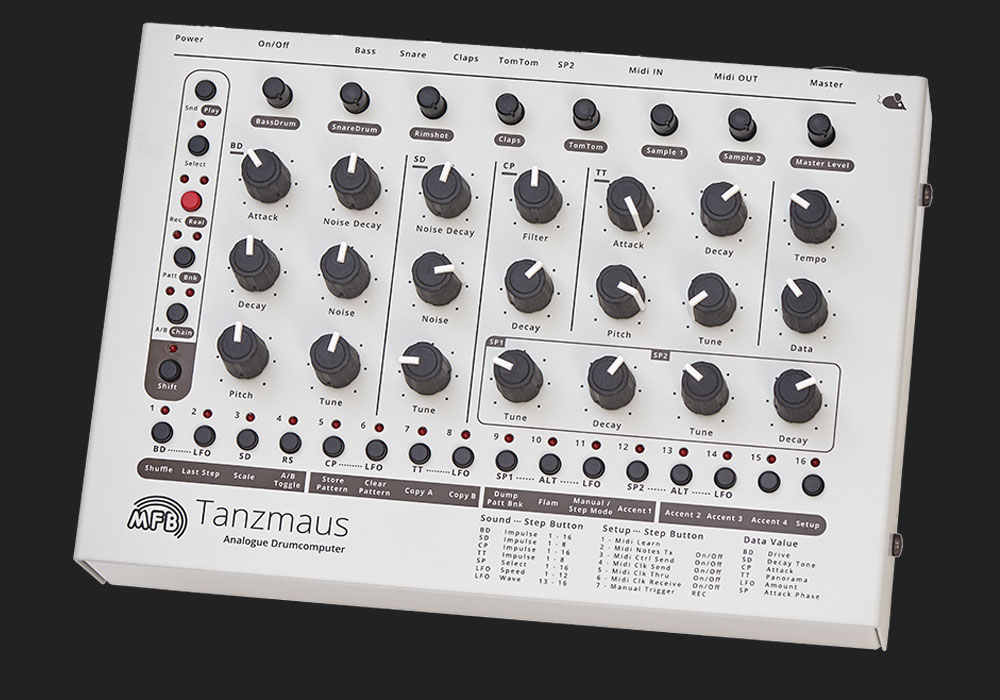Select the Claps level knob
Viewport: 1000px width, 700px height.
[508, 107]
